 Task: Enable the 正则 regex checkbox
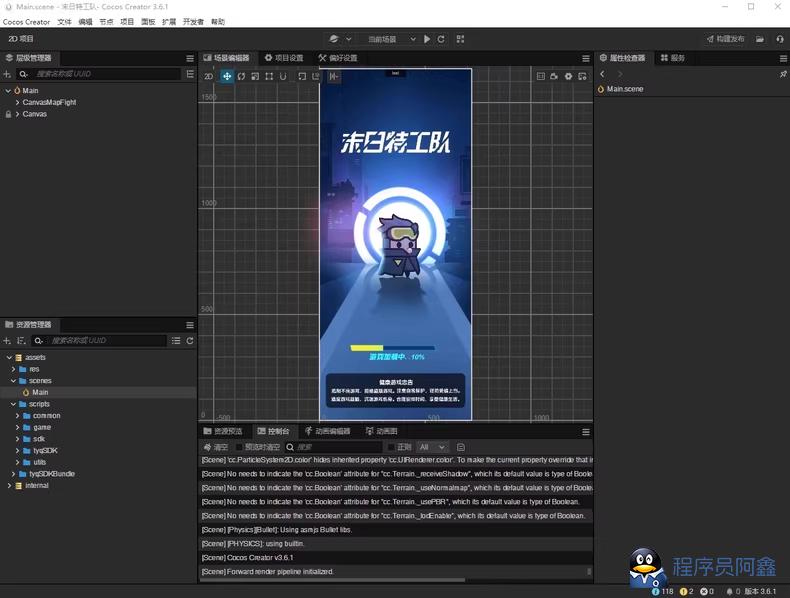(x=391, y=447)
